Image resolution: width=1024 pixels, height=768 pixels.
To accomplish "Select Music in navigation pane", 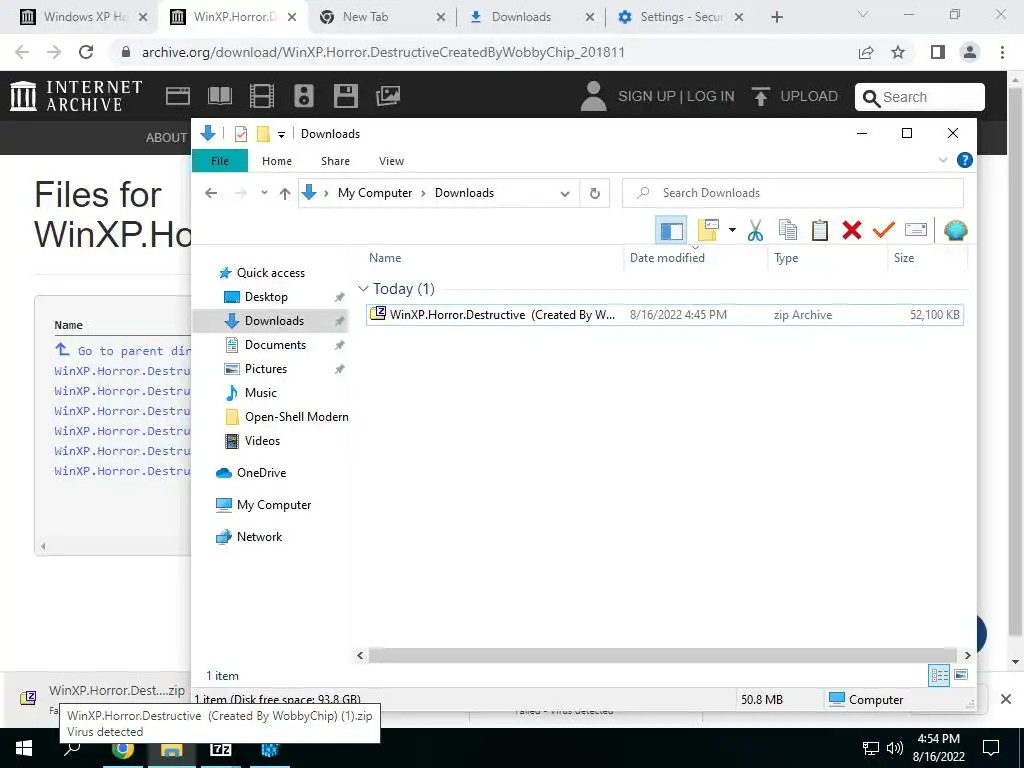I will 261,393.
